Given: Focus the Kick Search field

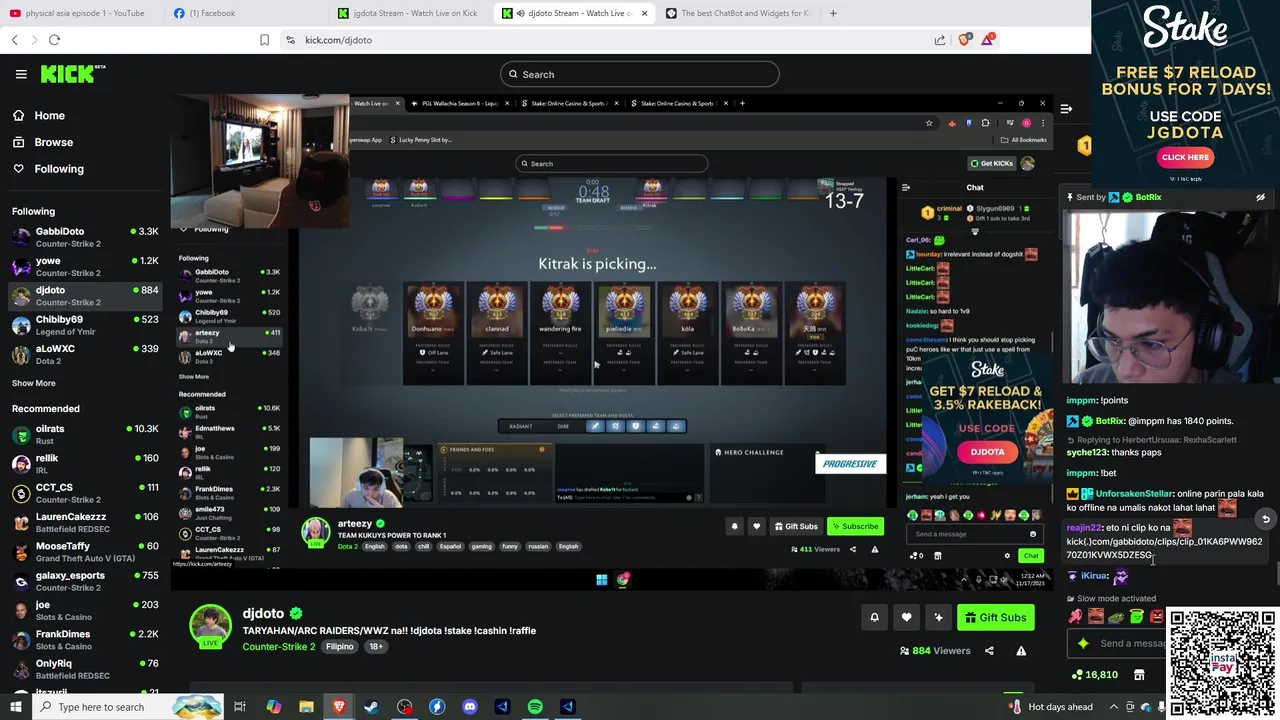Looking at the screenshot, I should pyautogui.click(x=639, y=74).
